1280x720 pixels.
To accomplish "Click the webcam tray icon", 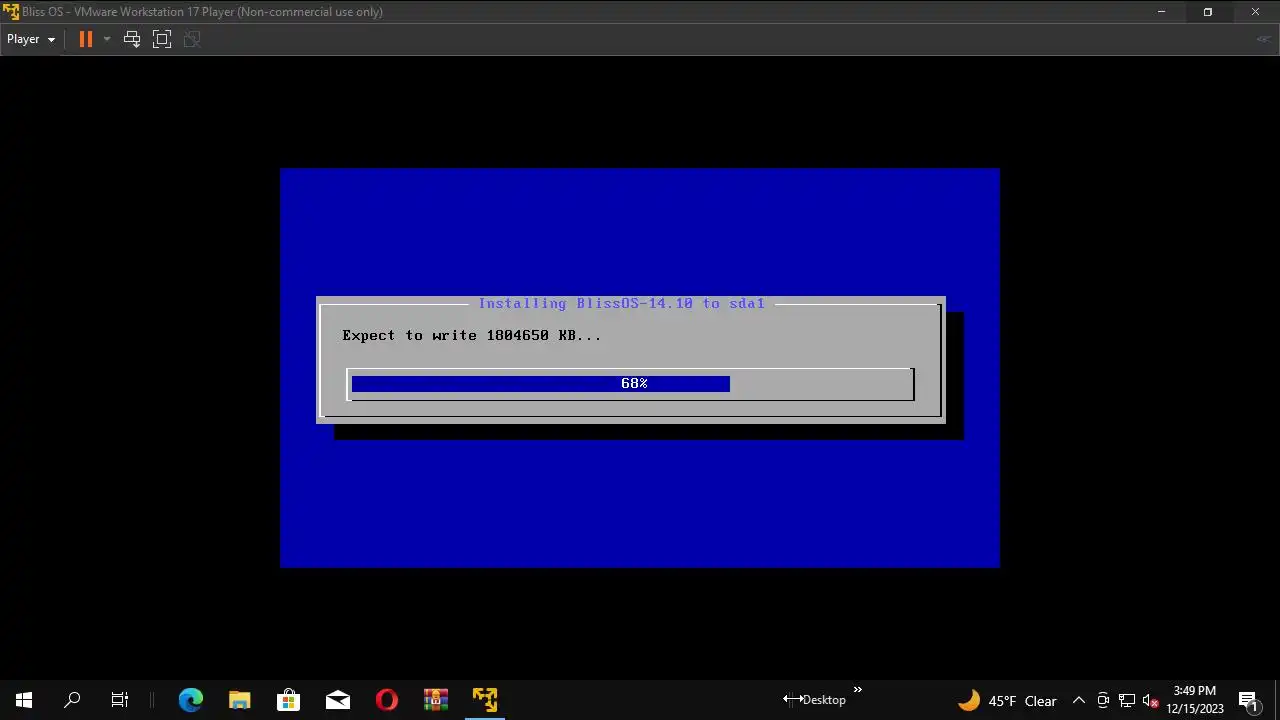I will pos(1103,700).
